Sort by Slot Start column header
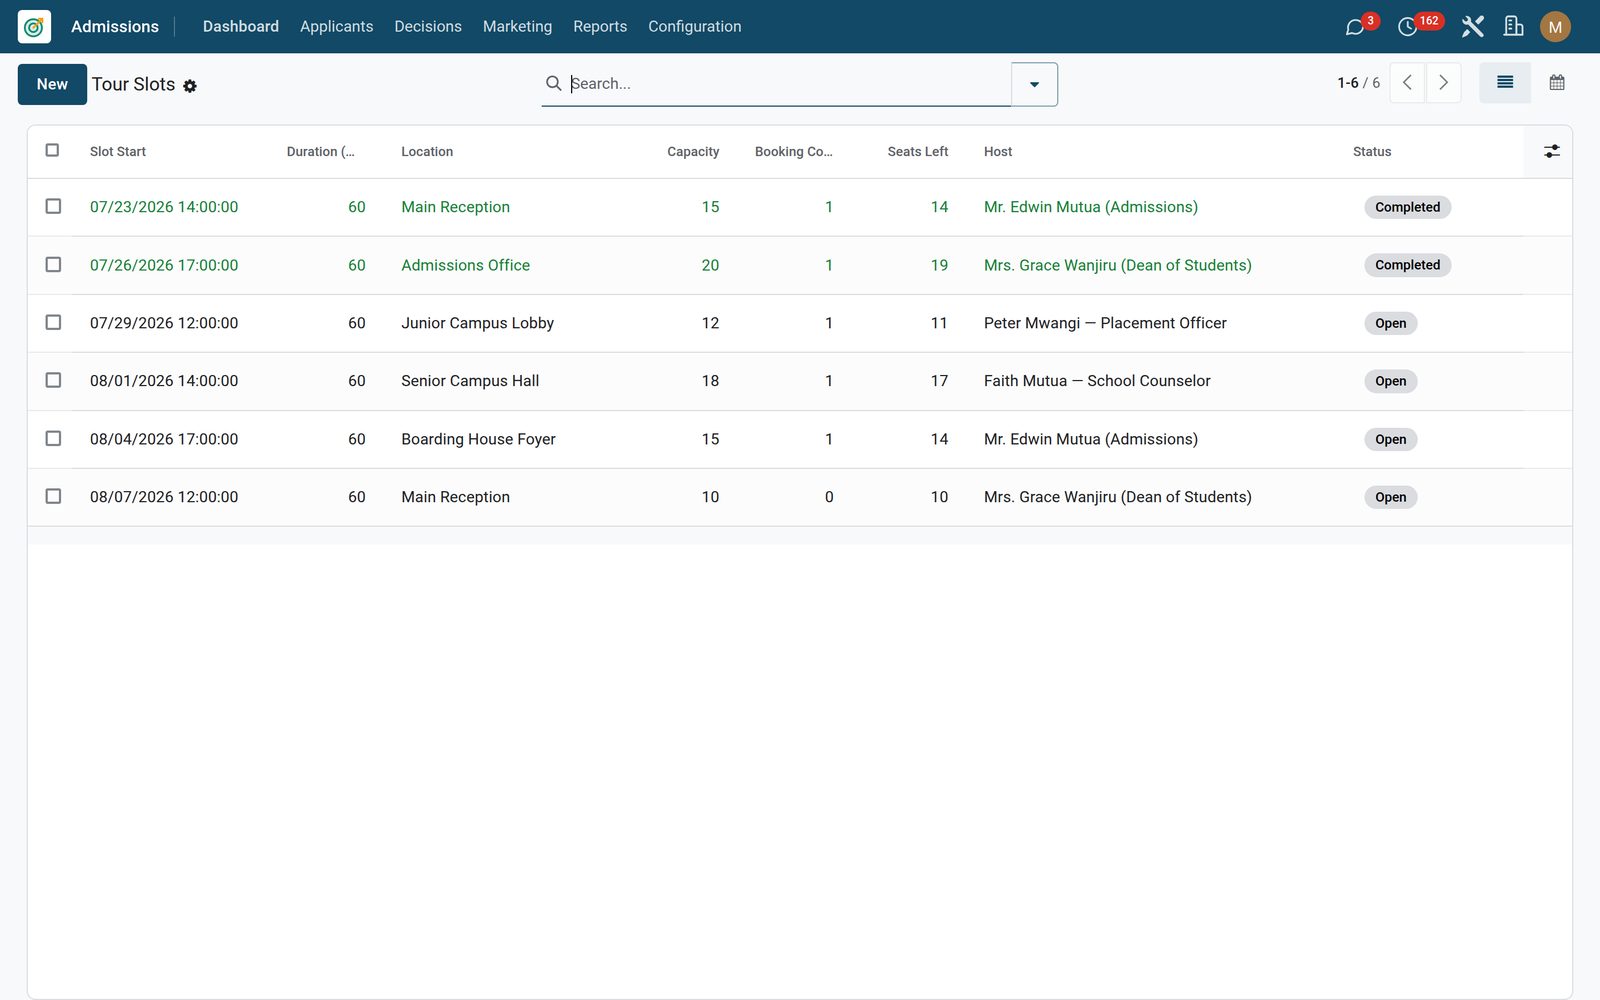 118,152
